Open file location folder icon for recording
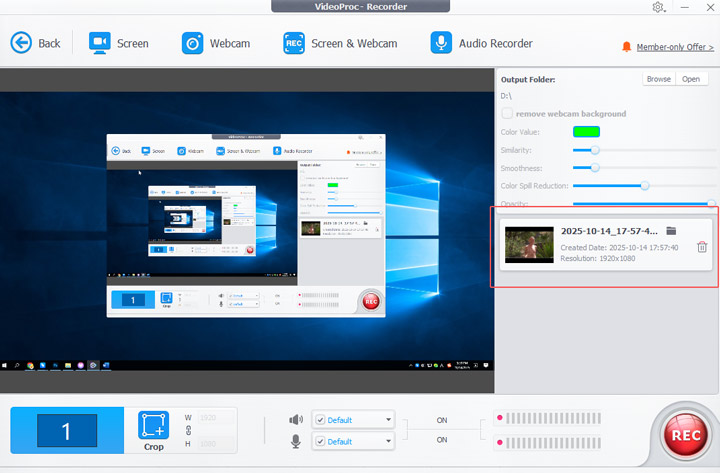Image resolution: width=720 pixels, height=473 pixels. pyautogui.click(x=671, y=231)
